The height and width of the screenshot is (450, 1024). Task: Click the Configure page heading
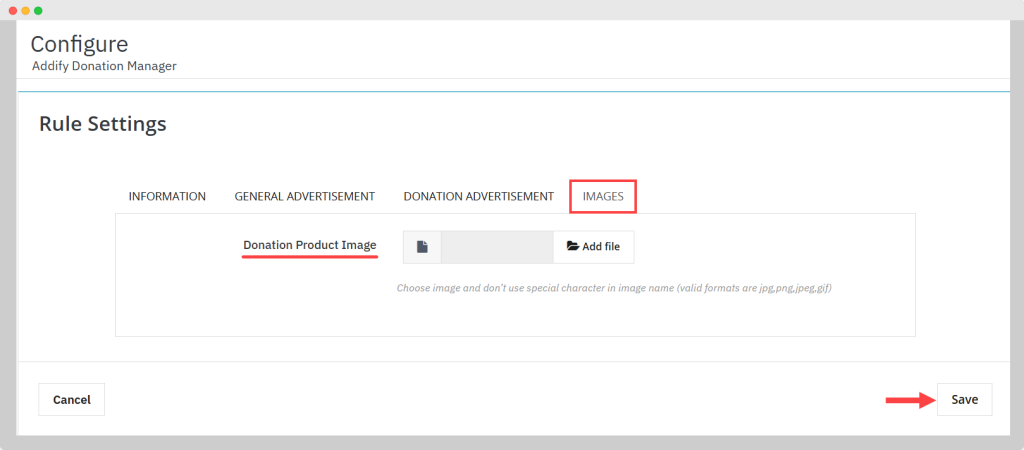click(79, 44)
